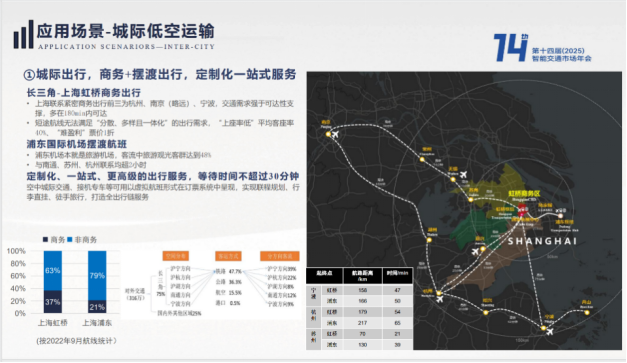Click the middle orange header box 客运方式

tap(228, 256)
